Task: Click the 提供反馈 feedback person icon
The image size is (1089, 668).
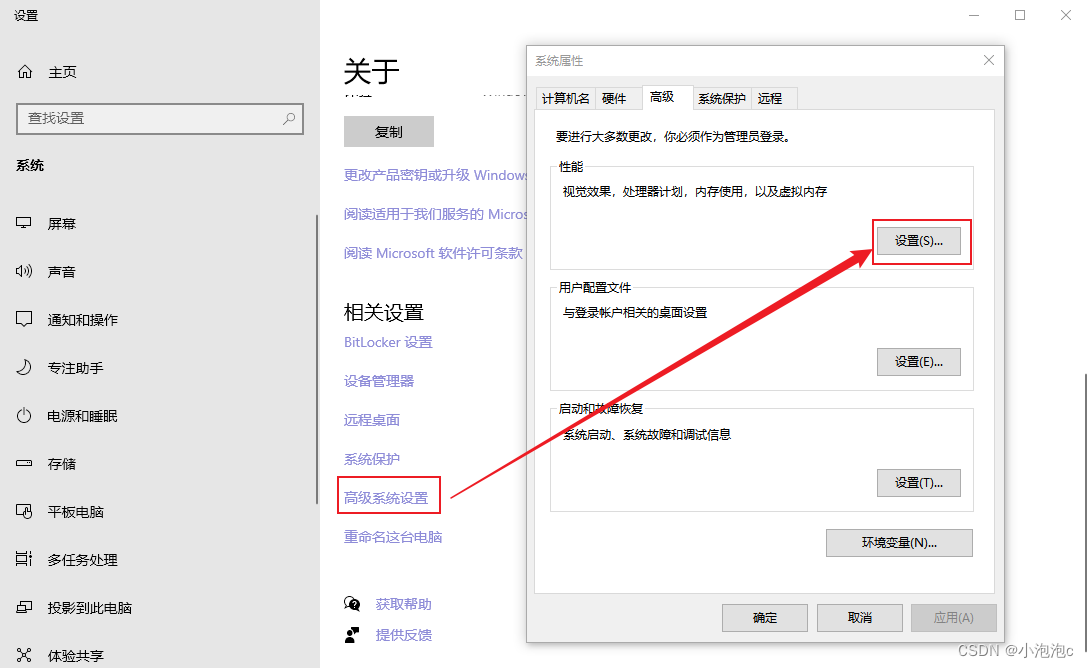Action: (352, 634)
